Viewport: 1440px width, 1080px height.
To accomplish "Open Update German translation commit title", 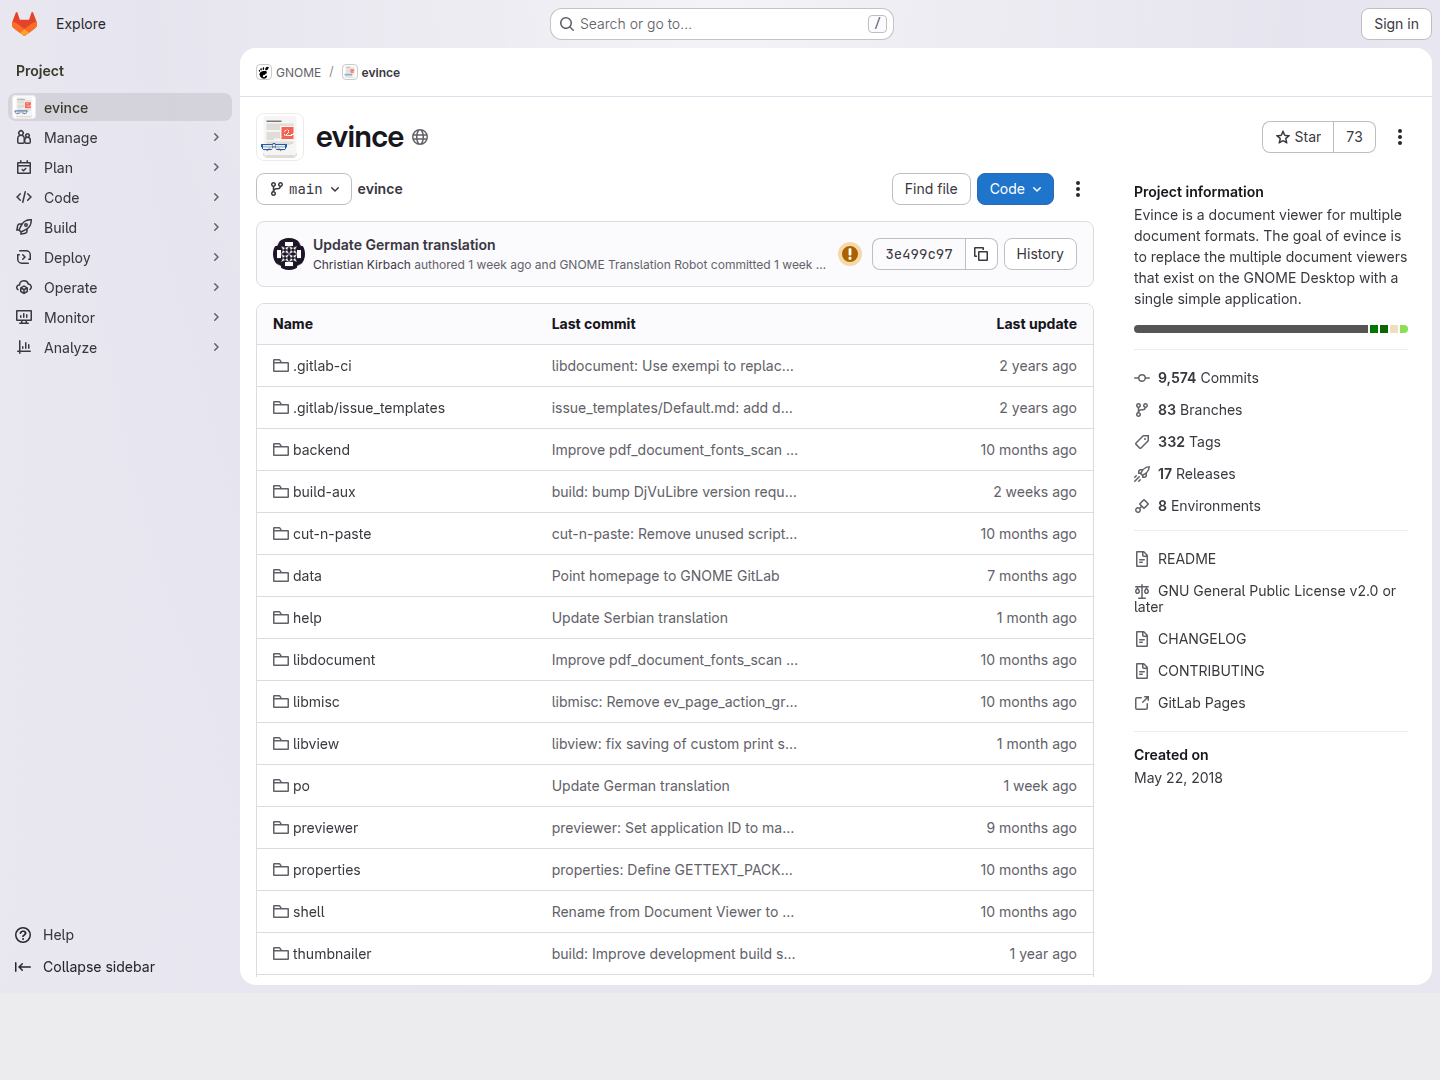I will coord(404,245).
